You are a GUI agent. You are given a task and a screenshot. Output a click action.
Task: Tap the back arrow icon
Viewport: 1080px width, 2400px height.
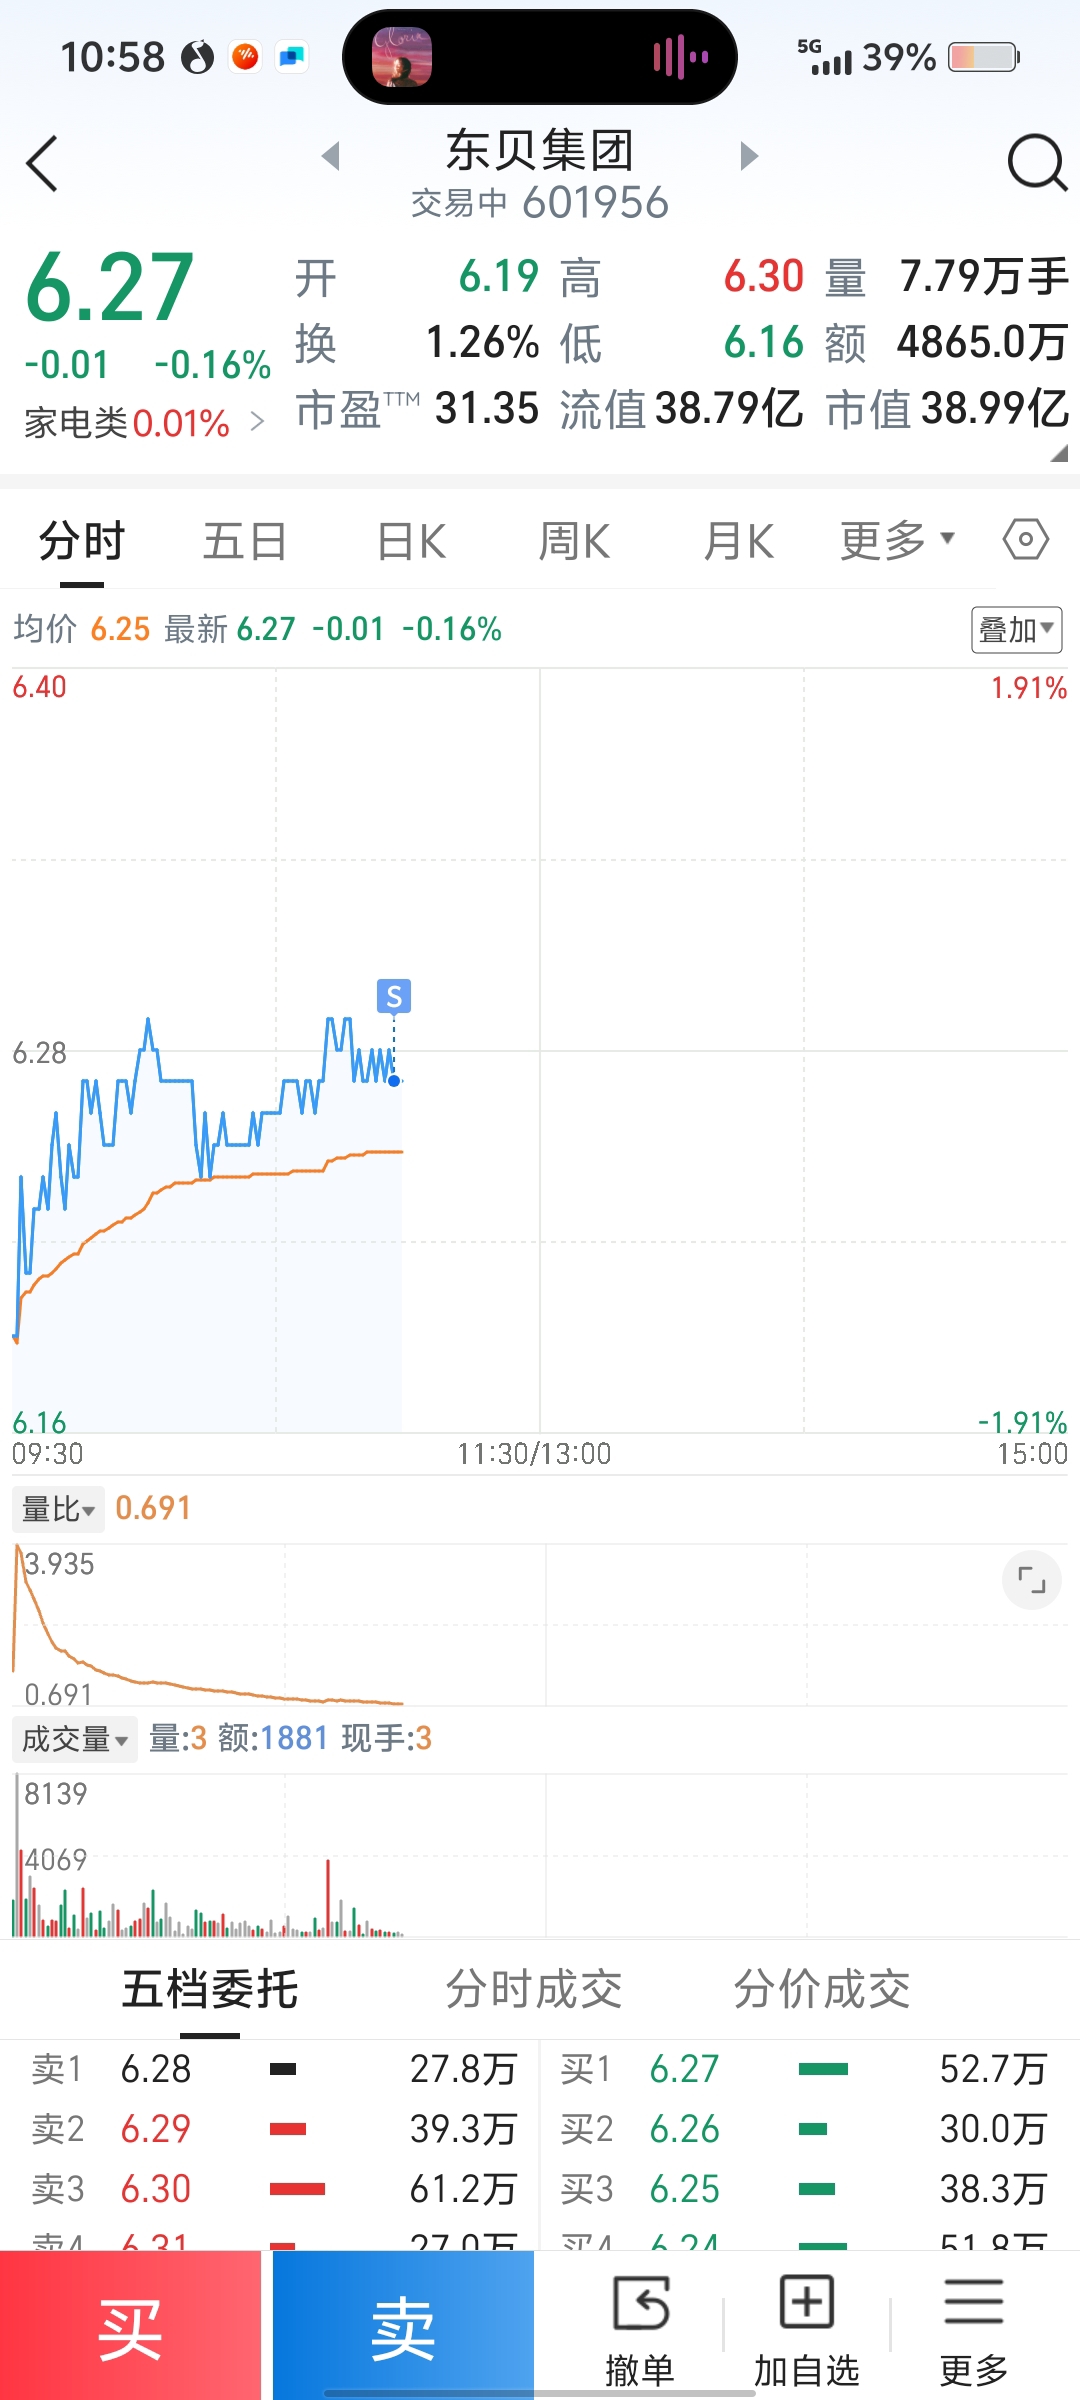42,163
